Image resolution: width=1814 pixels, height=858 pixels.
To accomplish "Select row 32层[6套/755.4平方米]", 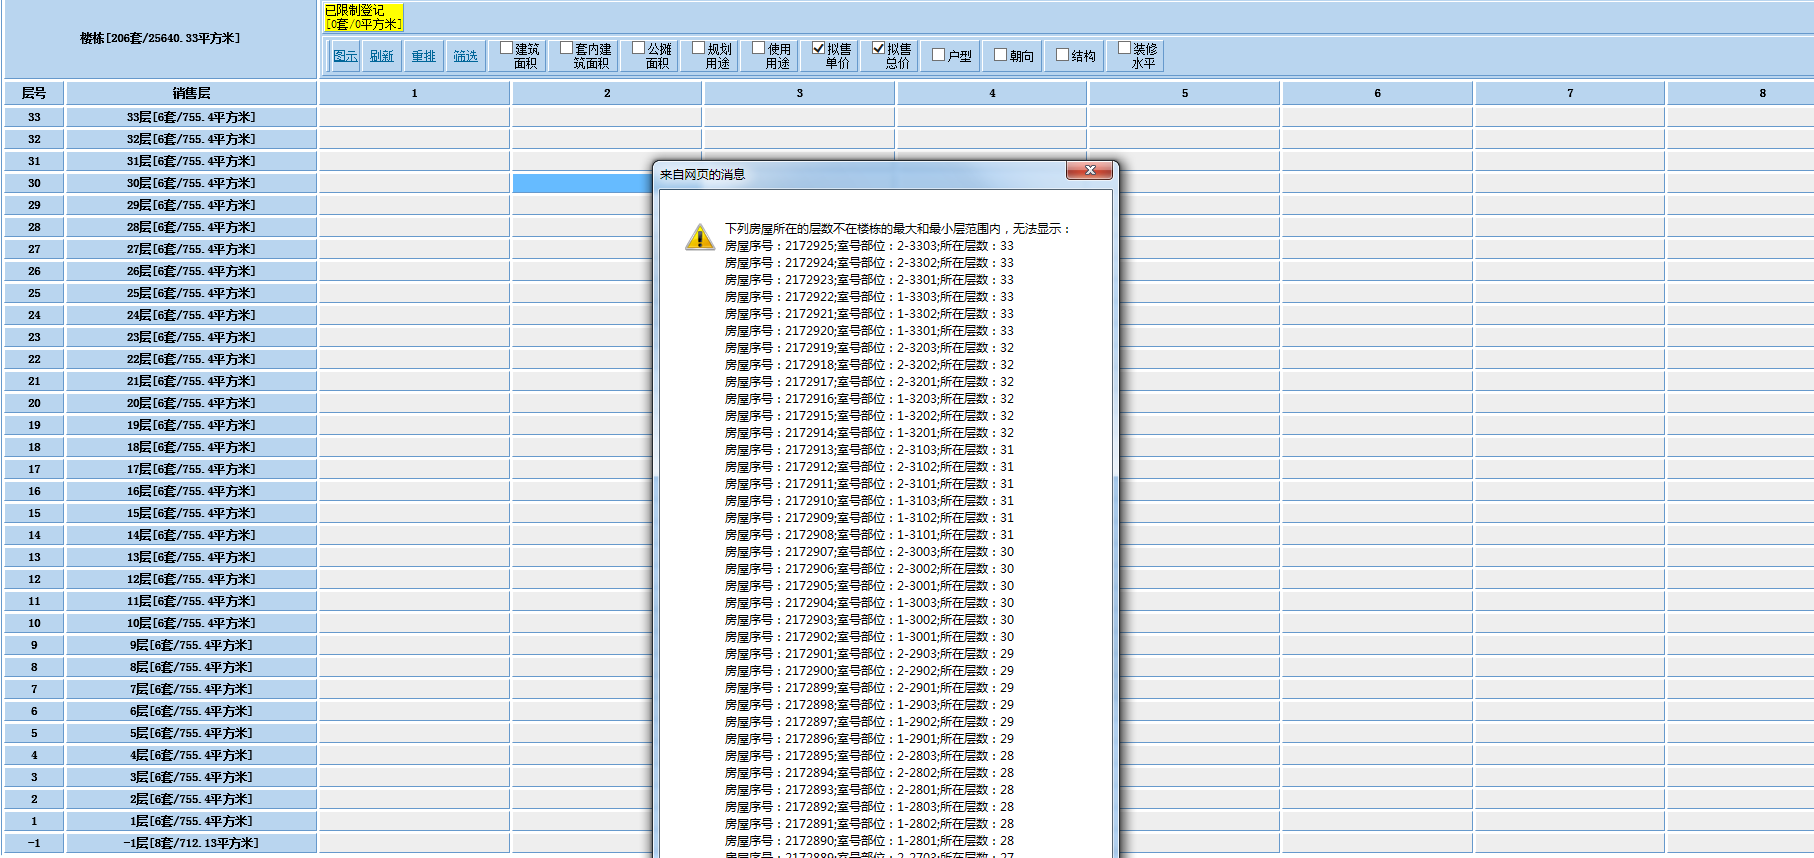I will tap(191, 139).
